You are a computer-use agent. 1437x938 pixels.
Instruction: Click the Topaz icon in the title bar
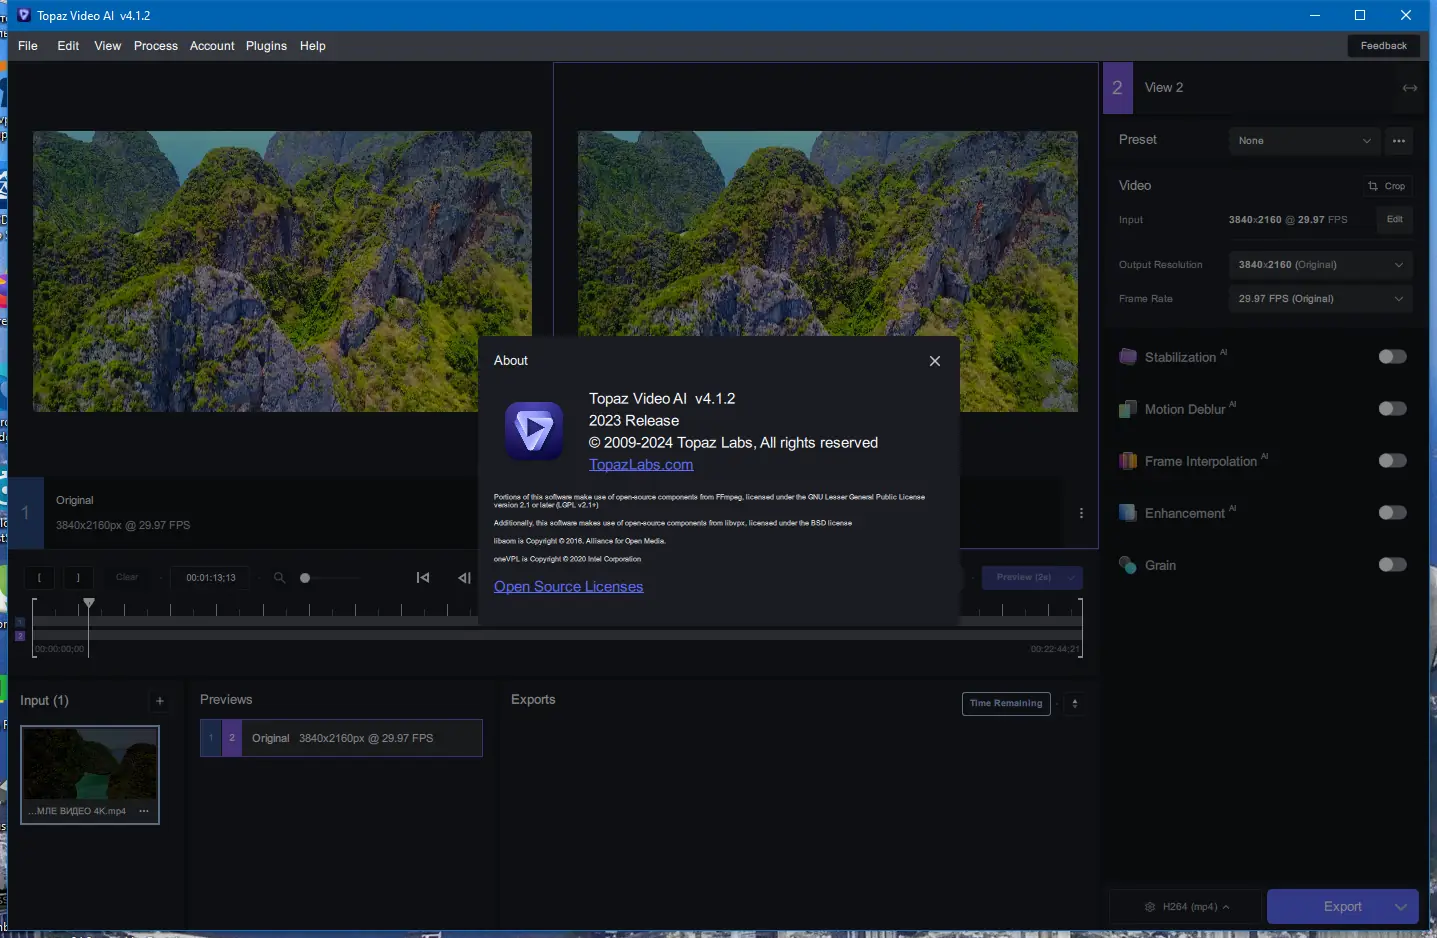coord(24,16)
